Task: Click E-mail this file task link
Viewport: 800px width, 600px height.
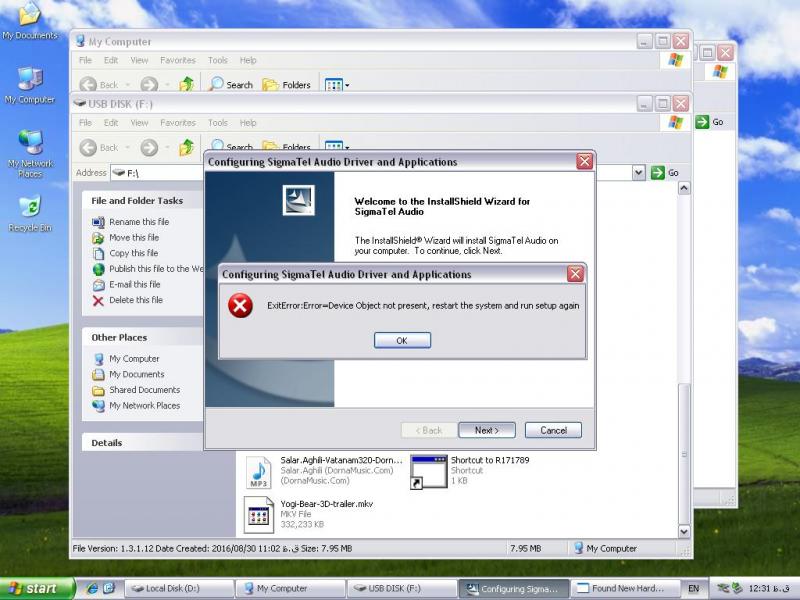Action: (134, 285)
